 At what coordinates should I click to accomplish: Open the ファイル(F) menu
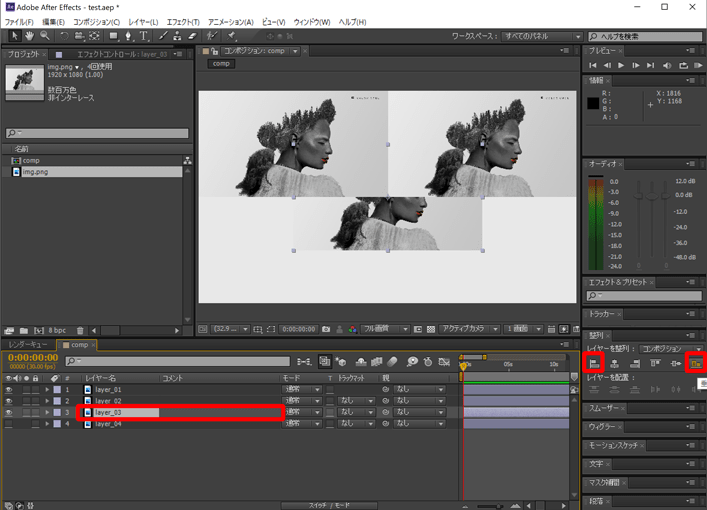19,22
